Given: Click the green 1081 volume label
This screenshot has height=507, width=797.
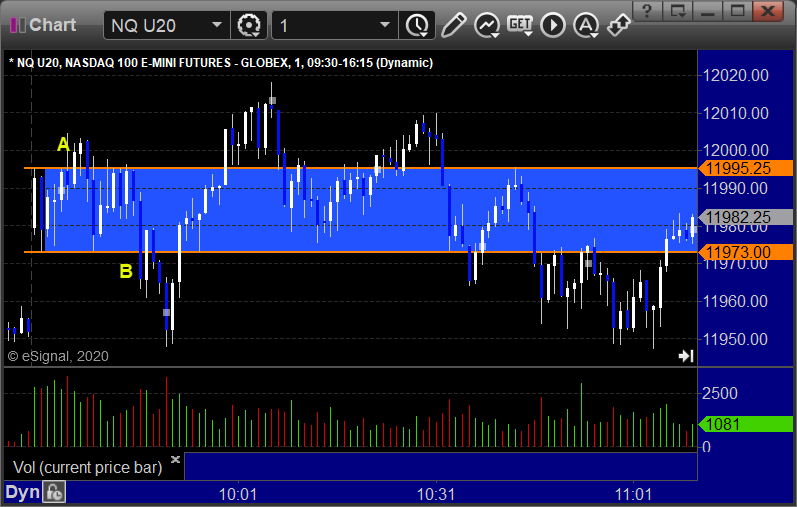Looking at the screenshot, I should tap(746, 424).
